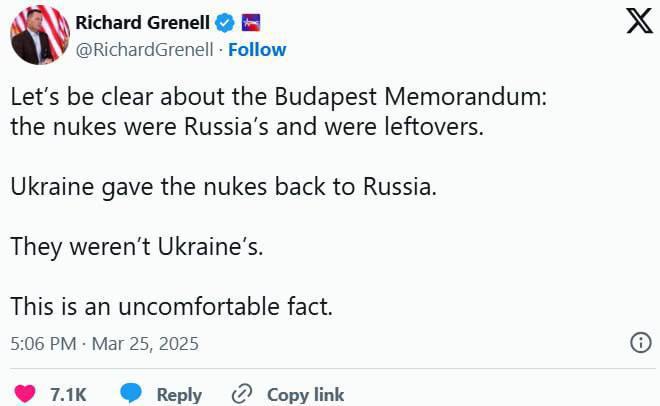This screenshot has width=660, height=406.
Task: Open the 5:06 PM · Mar 25, 2025 timestamp
Action: (105, 344)
